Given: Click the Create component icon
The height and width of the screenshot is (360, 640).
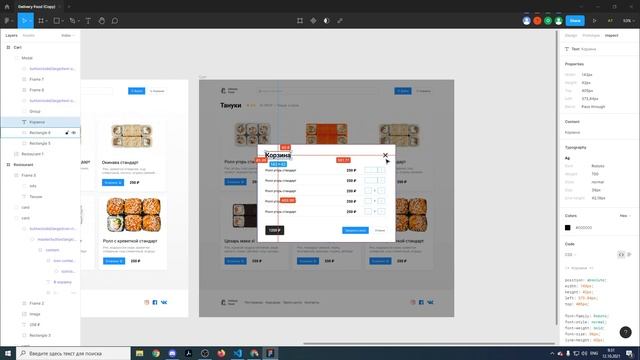Looking at the screenshot, I should (313, 20).
